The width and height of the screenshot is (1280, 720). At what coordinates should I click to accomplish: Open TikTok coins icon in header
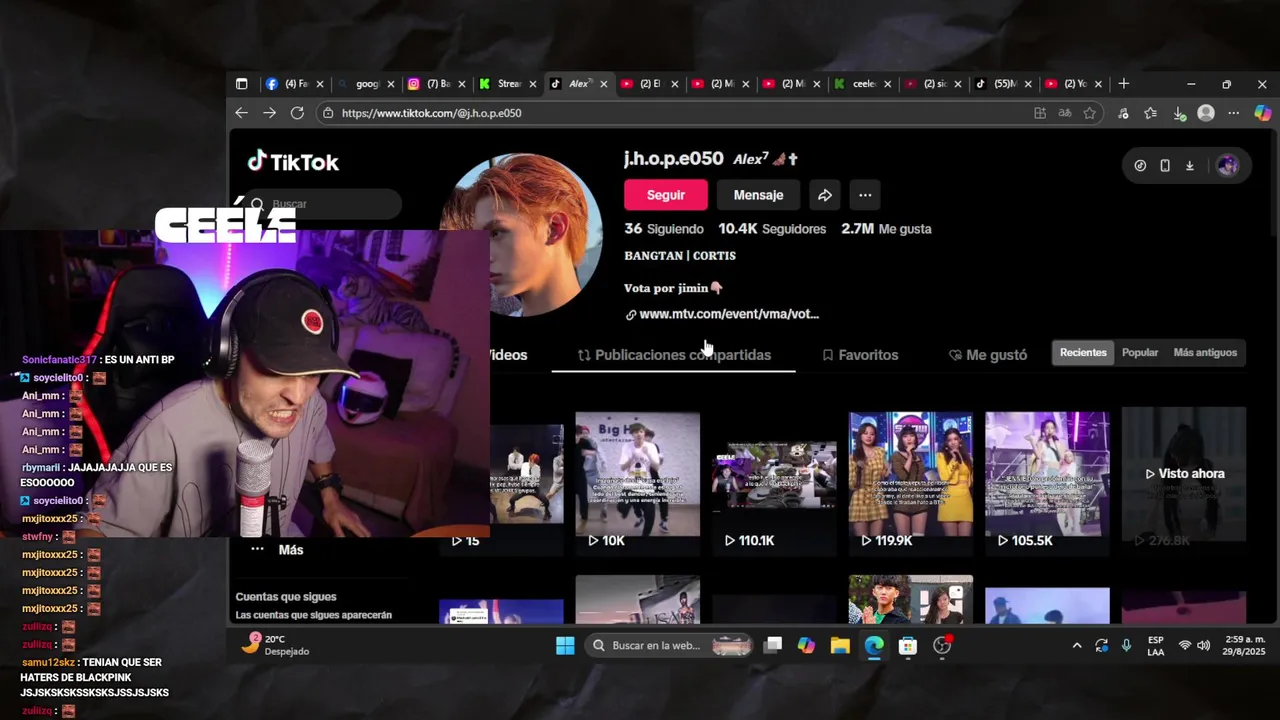1140,166
